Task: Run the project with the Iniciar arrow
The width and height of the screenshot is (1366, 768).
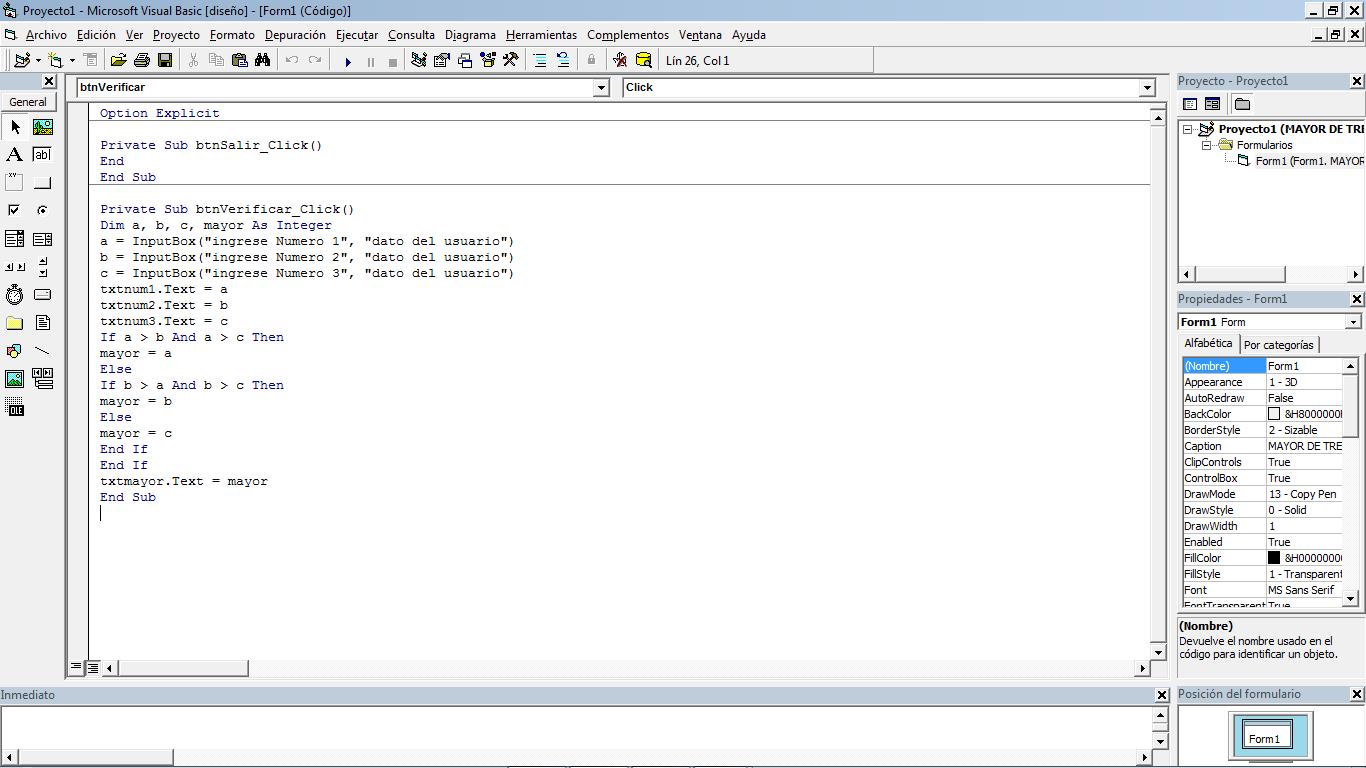Action: (x=348, y=60)
